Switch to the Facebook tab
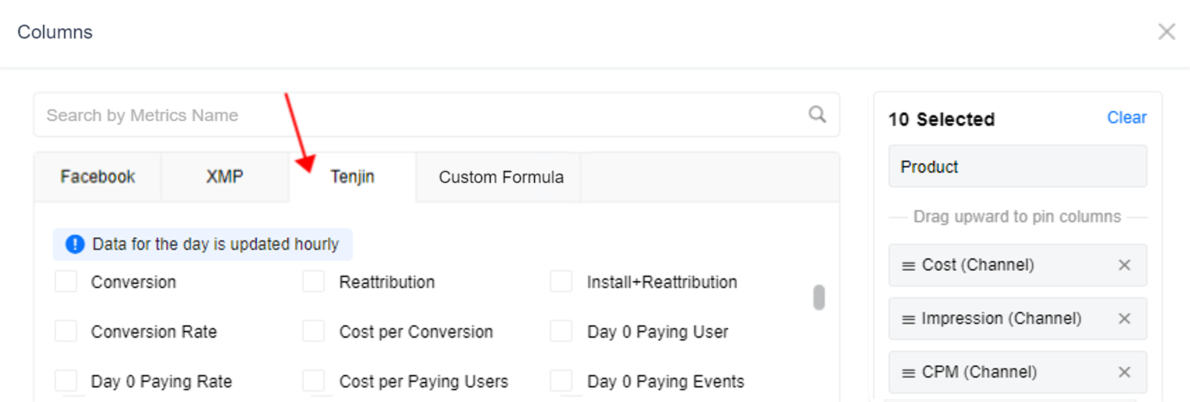The image size is (1190, 402). [98, 177]
